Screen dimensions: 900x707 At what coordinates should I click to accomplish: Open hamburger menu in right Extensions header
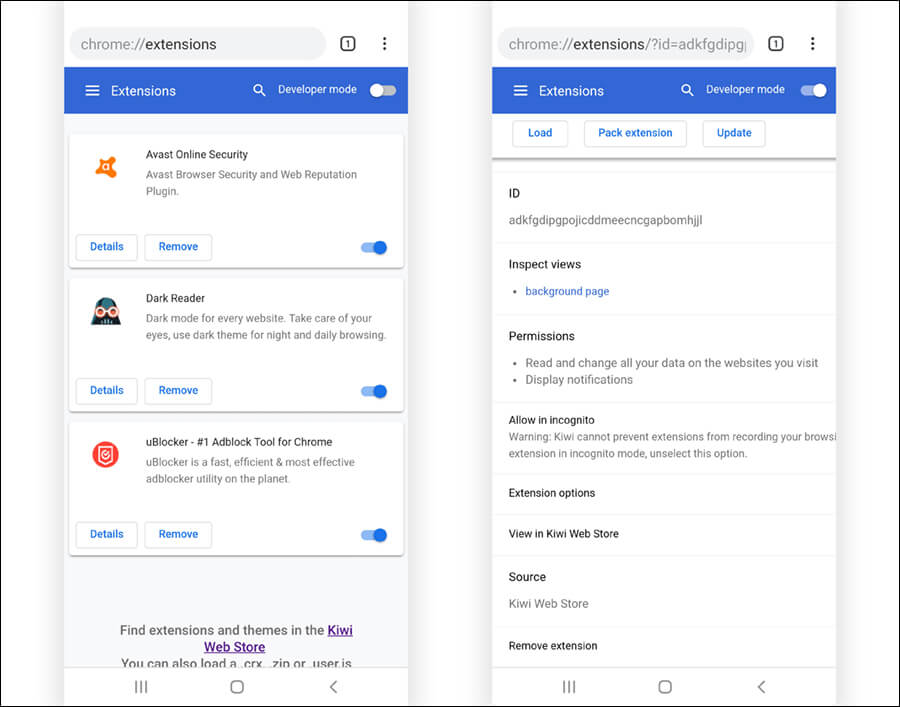tap(521, 91)
